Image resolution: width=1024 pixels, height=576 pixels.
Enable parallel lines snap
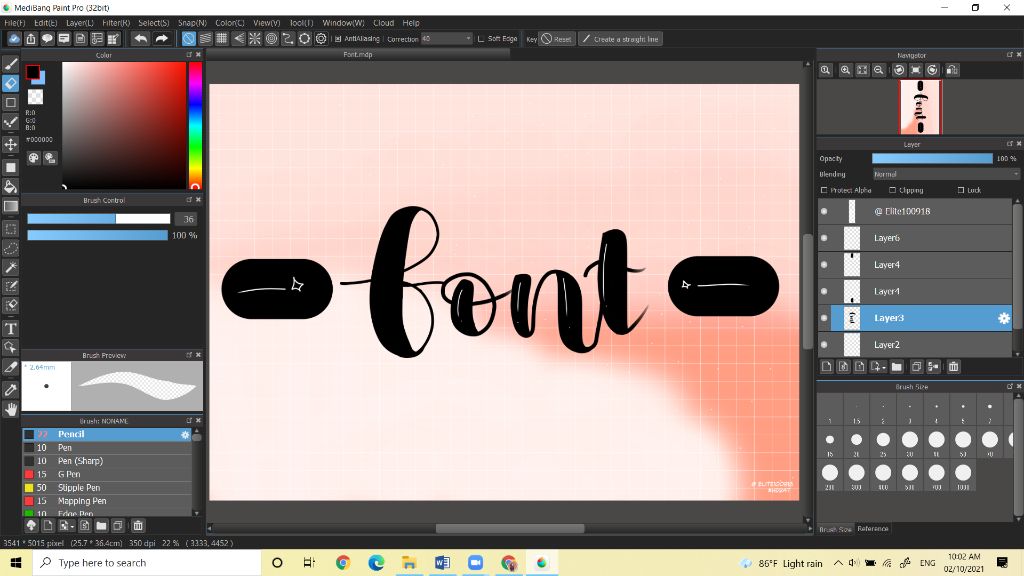205,39
